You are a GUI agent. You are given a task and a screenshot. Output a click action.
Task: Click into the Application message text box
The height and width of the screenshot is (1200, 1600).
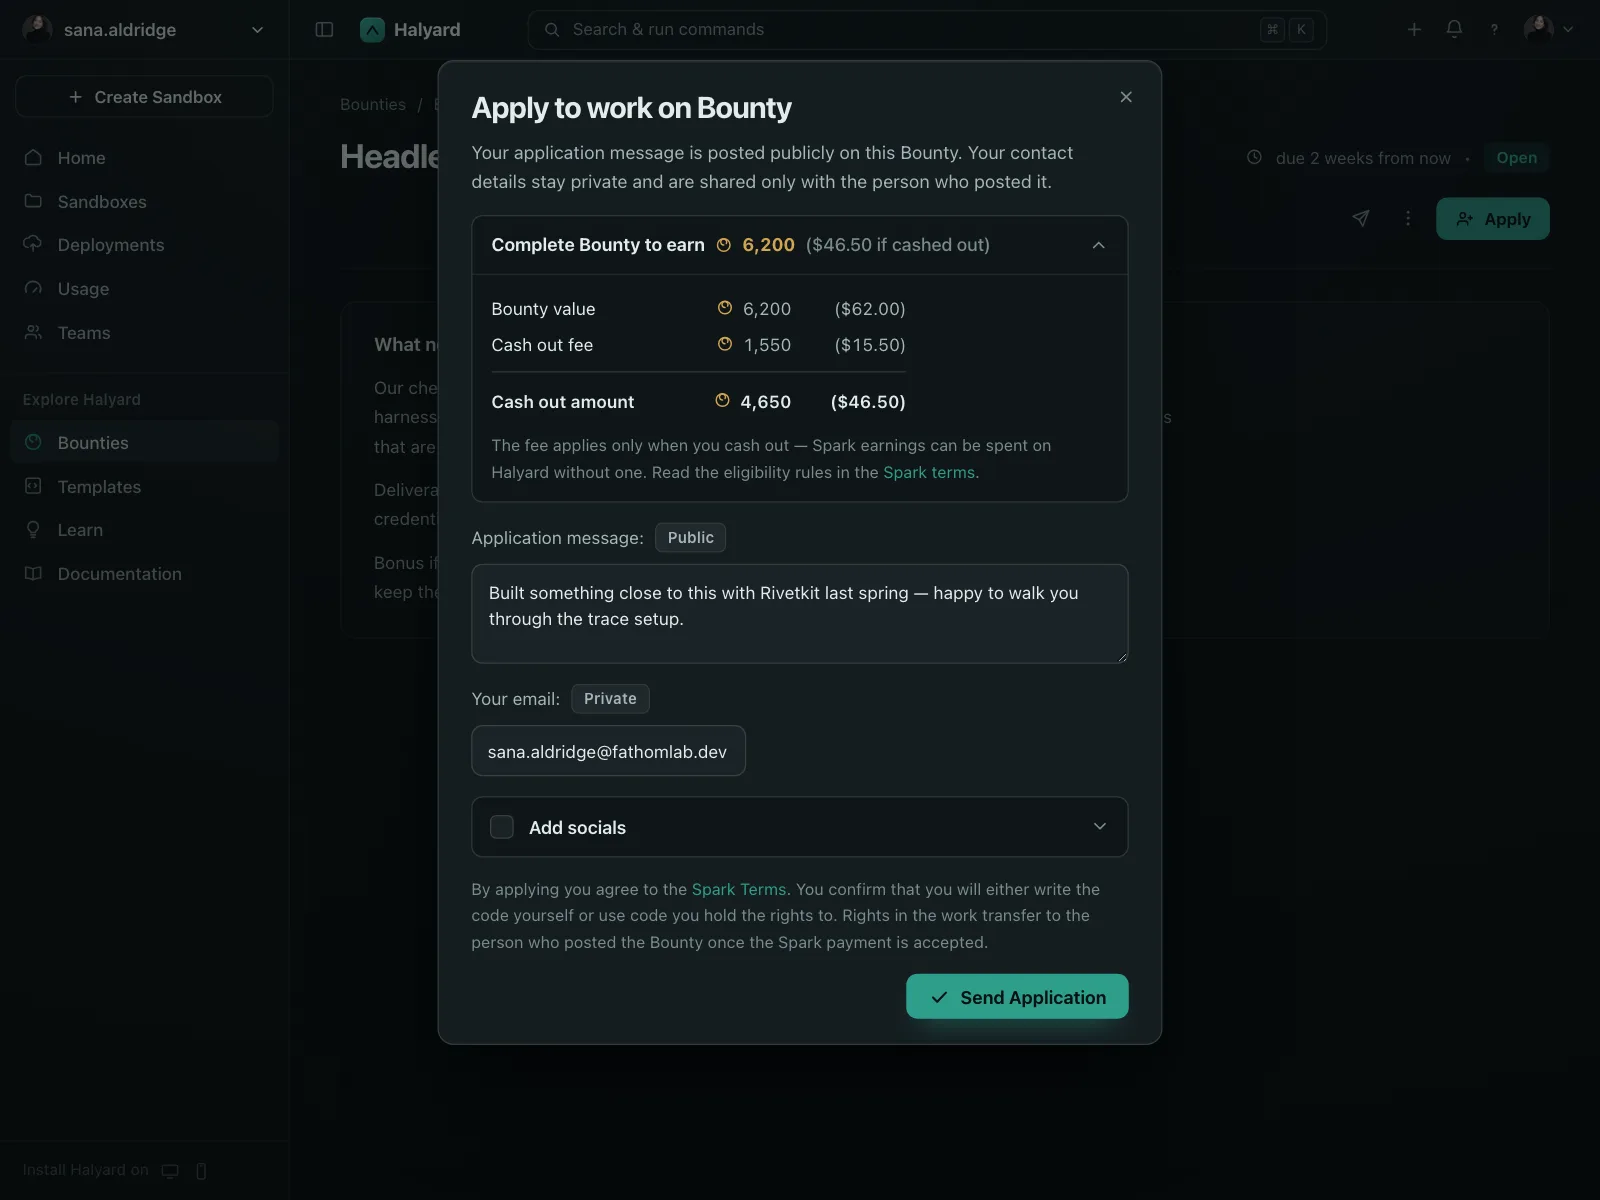800,614
